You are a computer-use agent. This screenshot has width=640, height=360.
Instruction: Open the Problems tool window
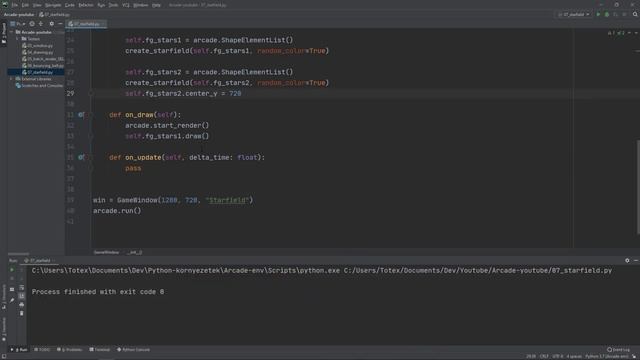(69, 350)
